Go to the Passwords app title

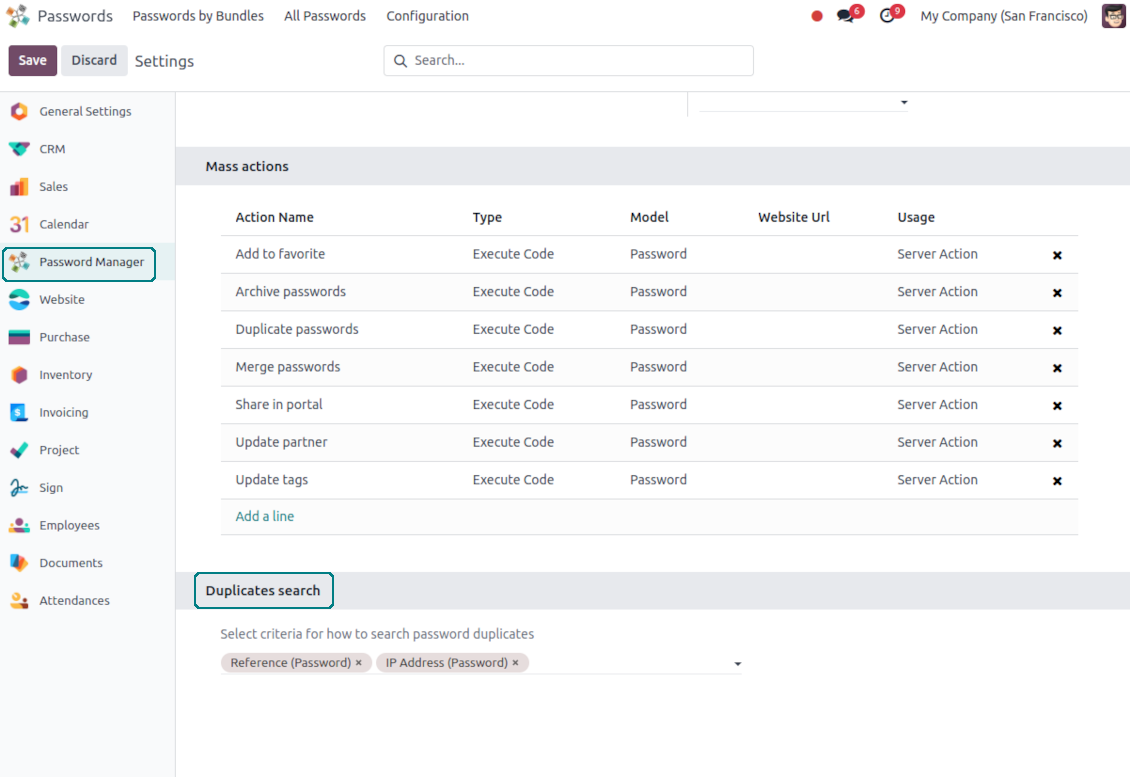click(75, 16)
